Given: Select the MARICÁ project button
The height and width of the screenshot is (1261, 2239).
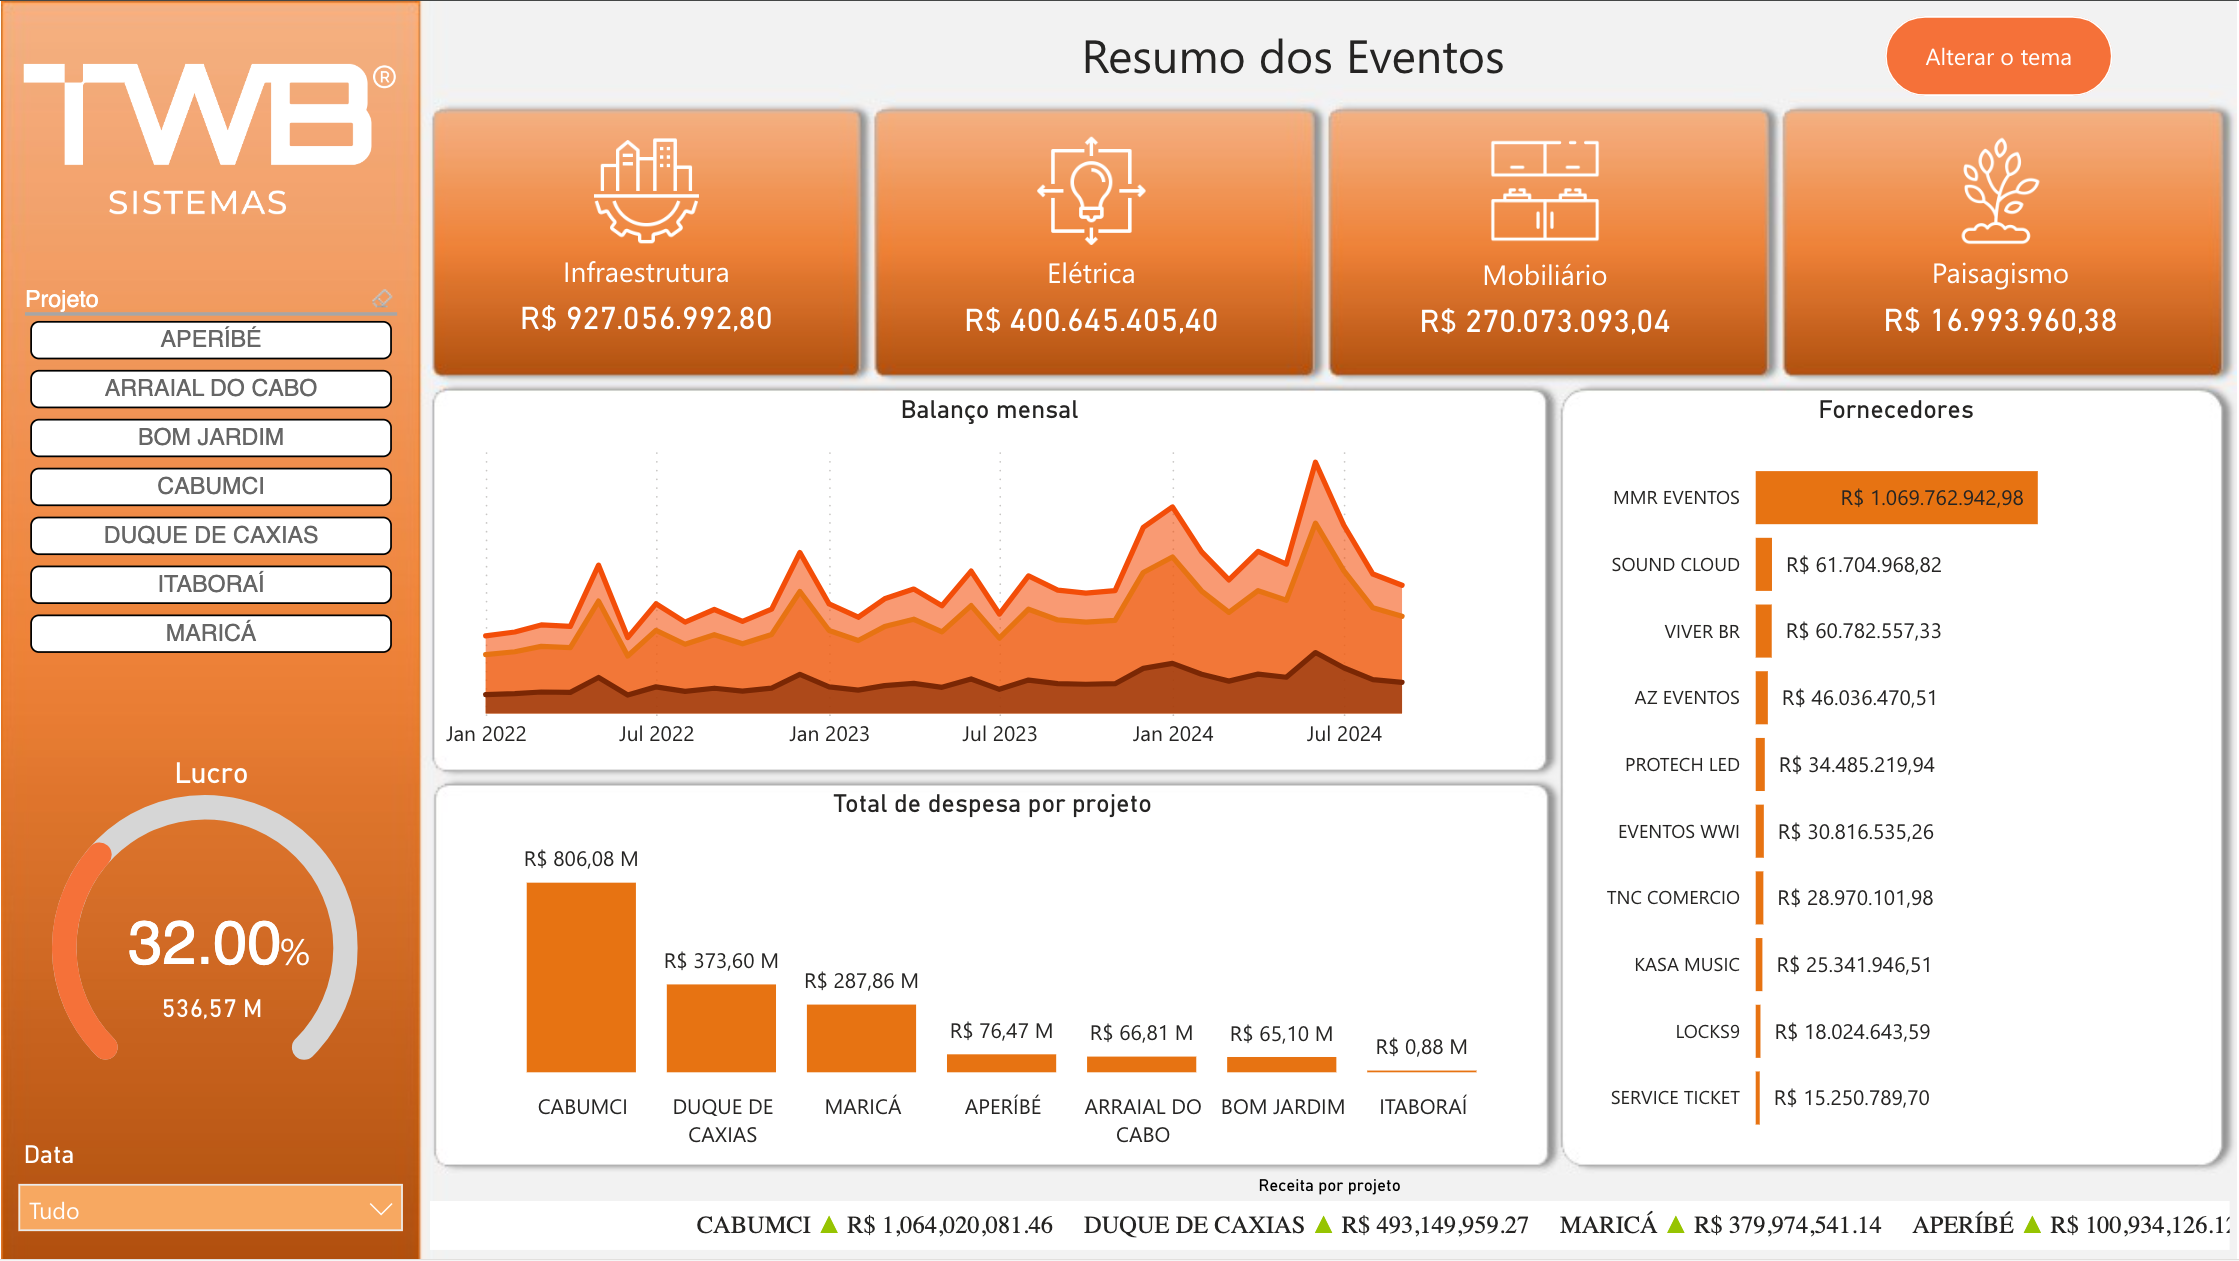Looking at the screenshot, I should point(210,633).
